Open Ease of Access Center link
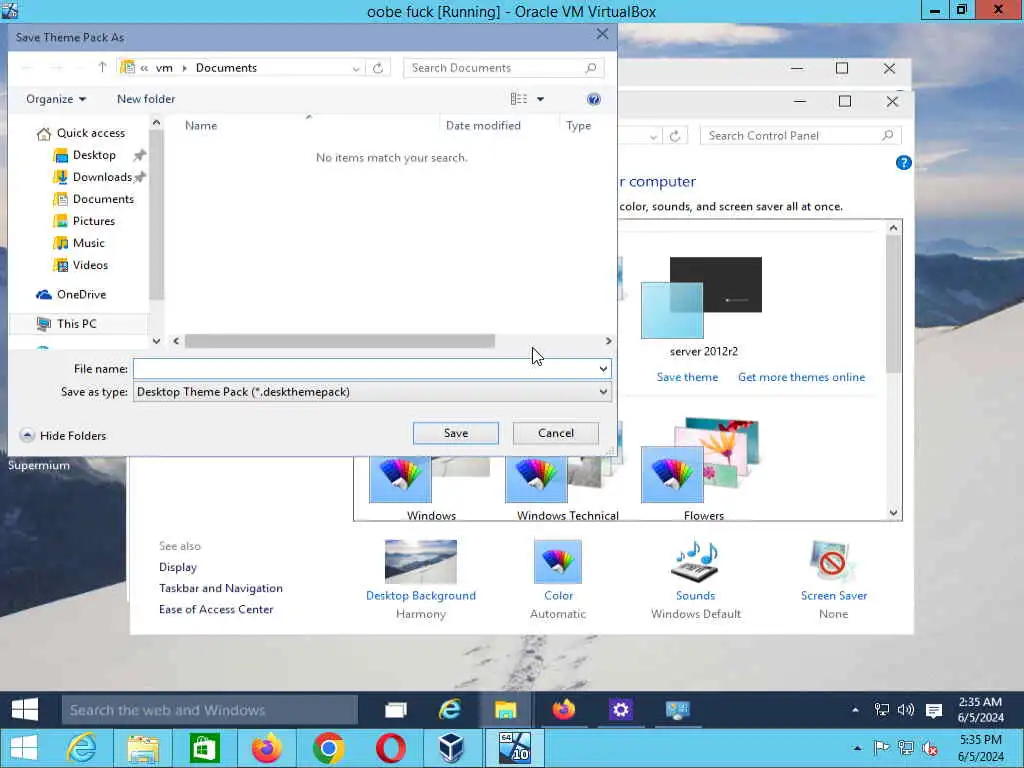Viewport: 1024px width, 768px height. point(216,609)
